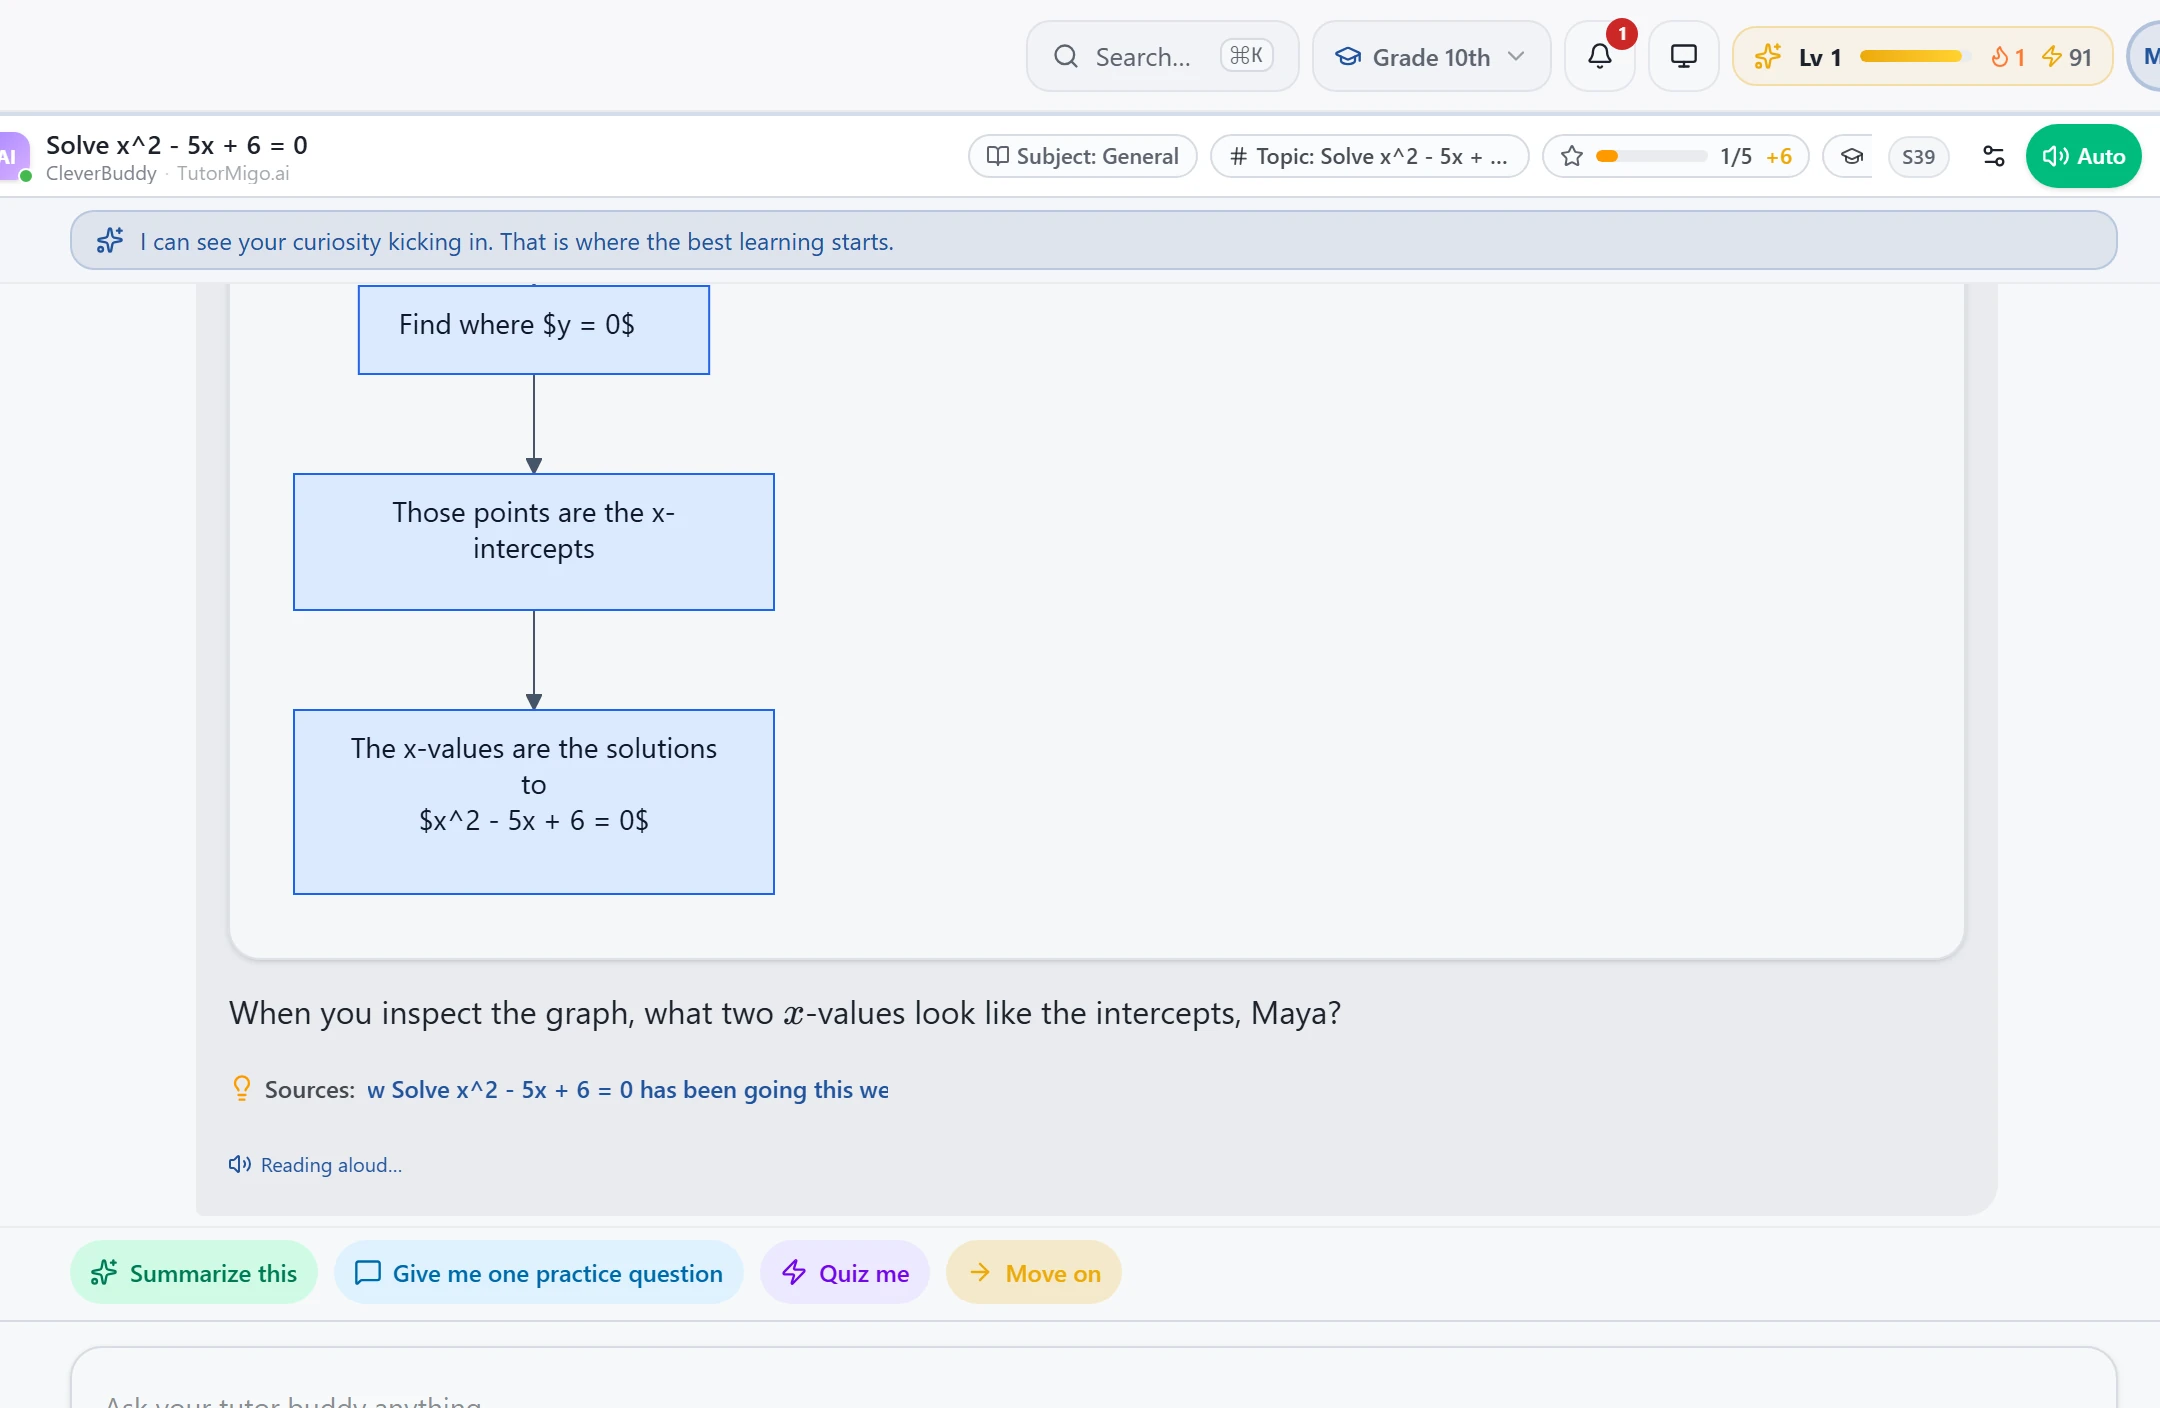Click Summarize this button
Screen dimensions: 2160x1408
click(194, 1272)
